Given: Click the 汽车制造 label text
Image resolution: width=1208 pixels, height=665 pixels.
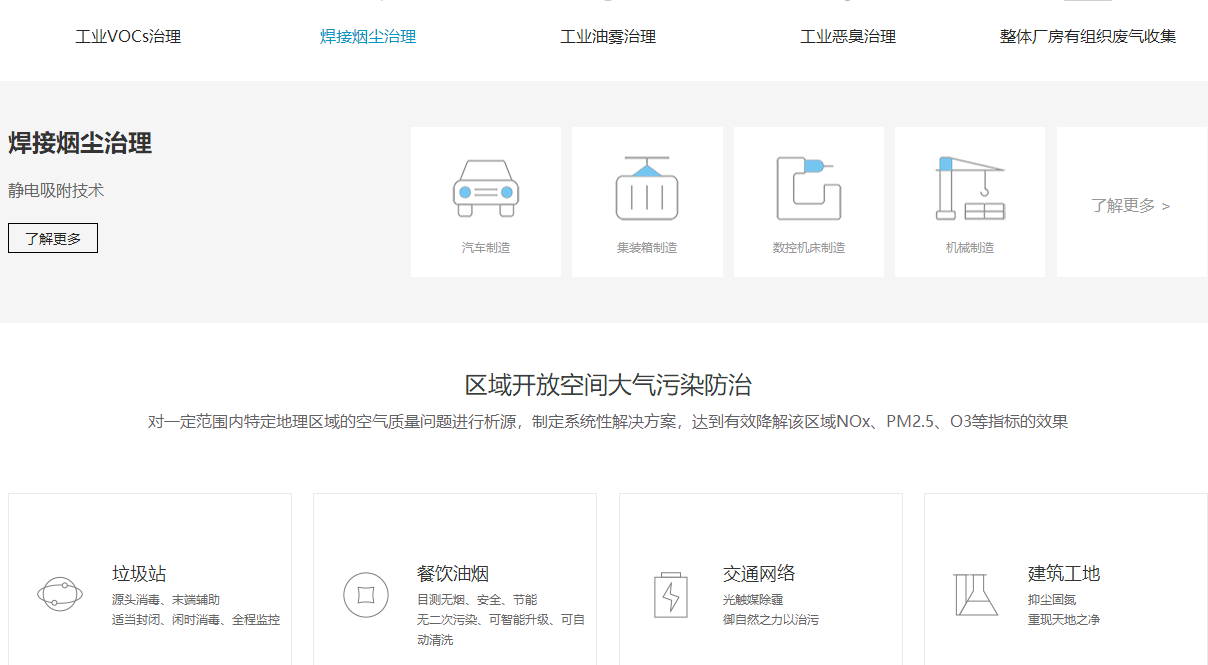Looking at the screenshot, I should (485, 248).
